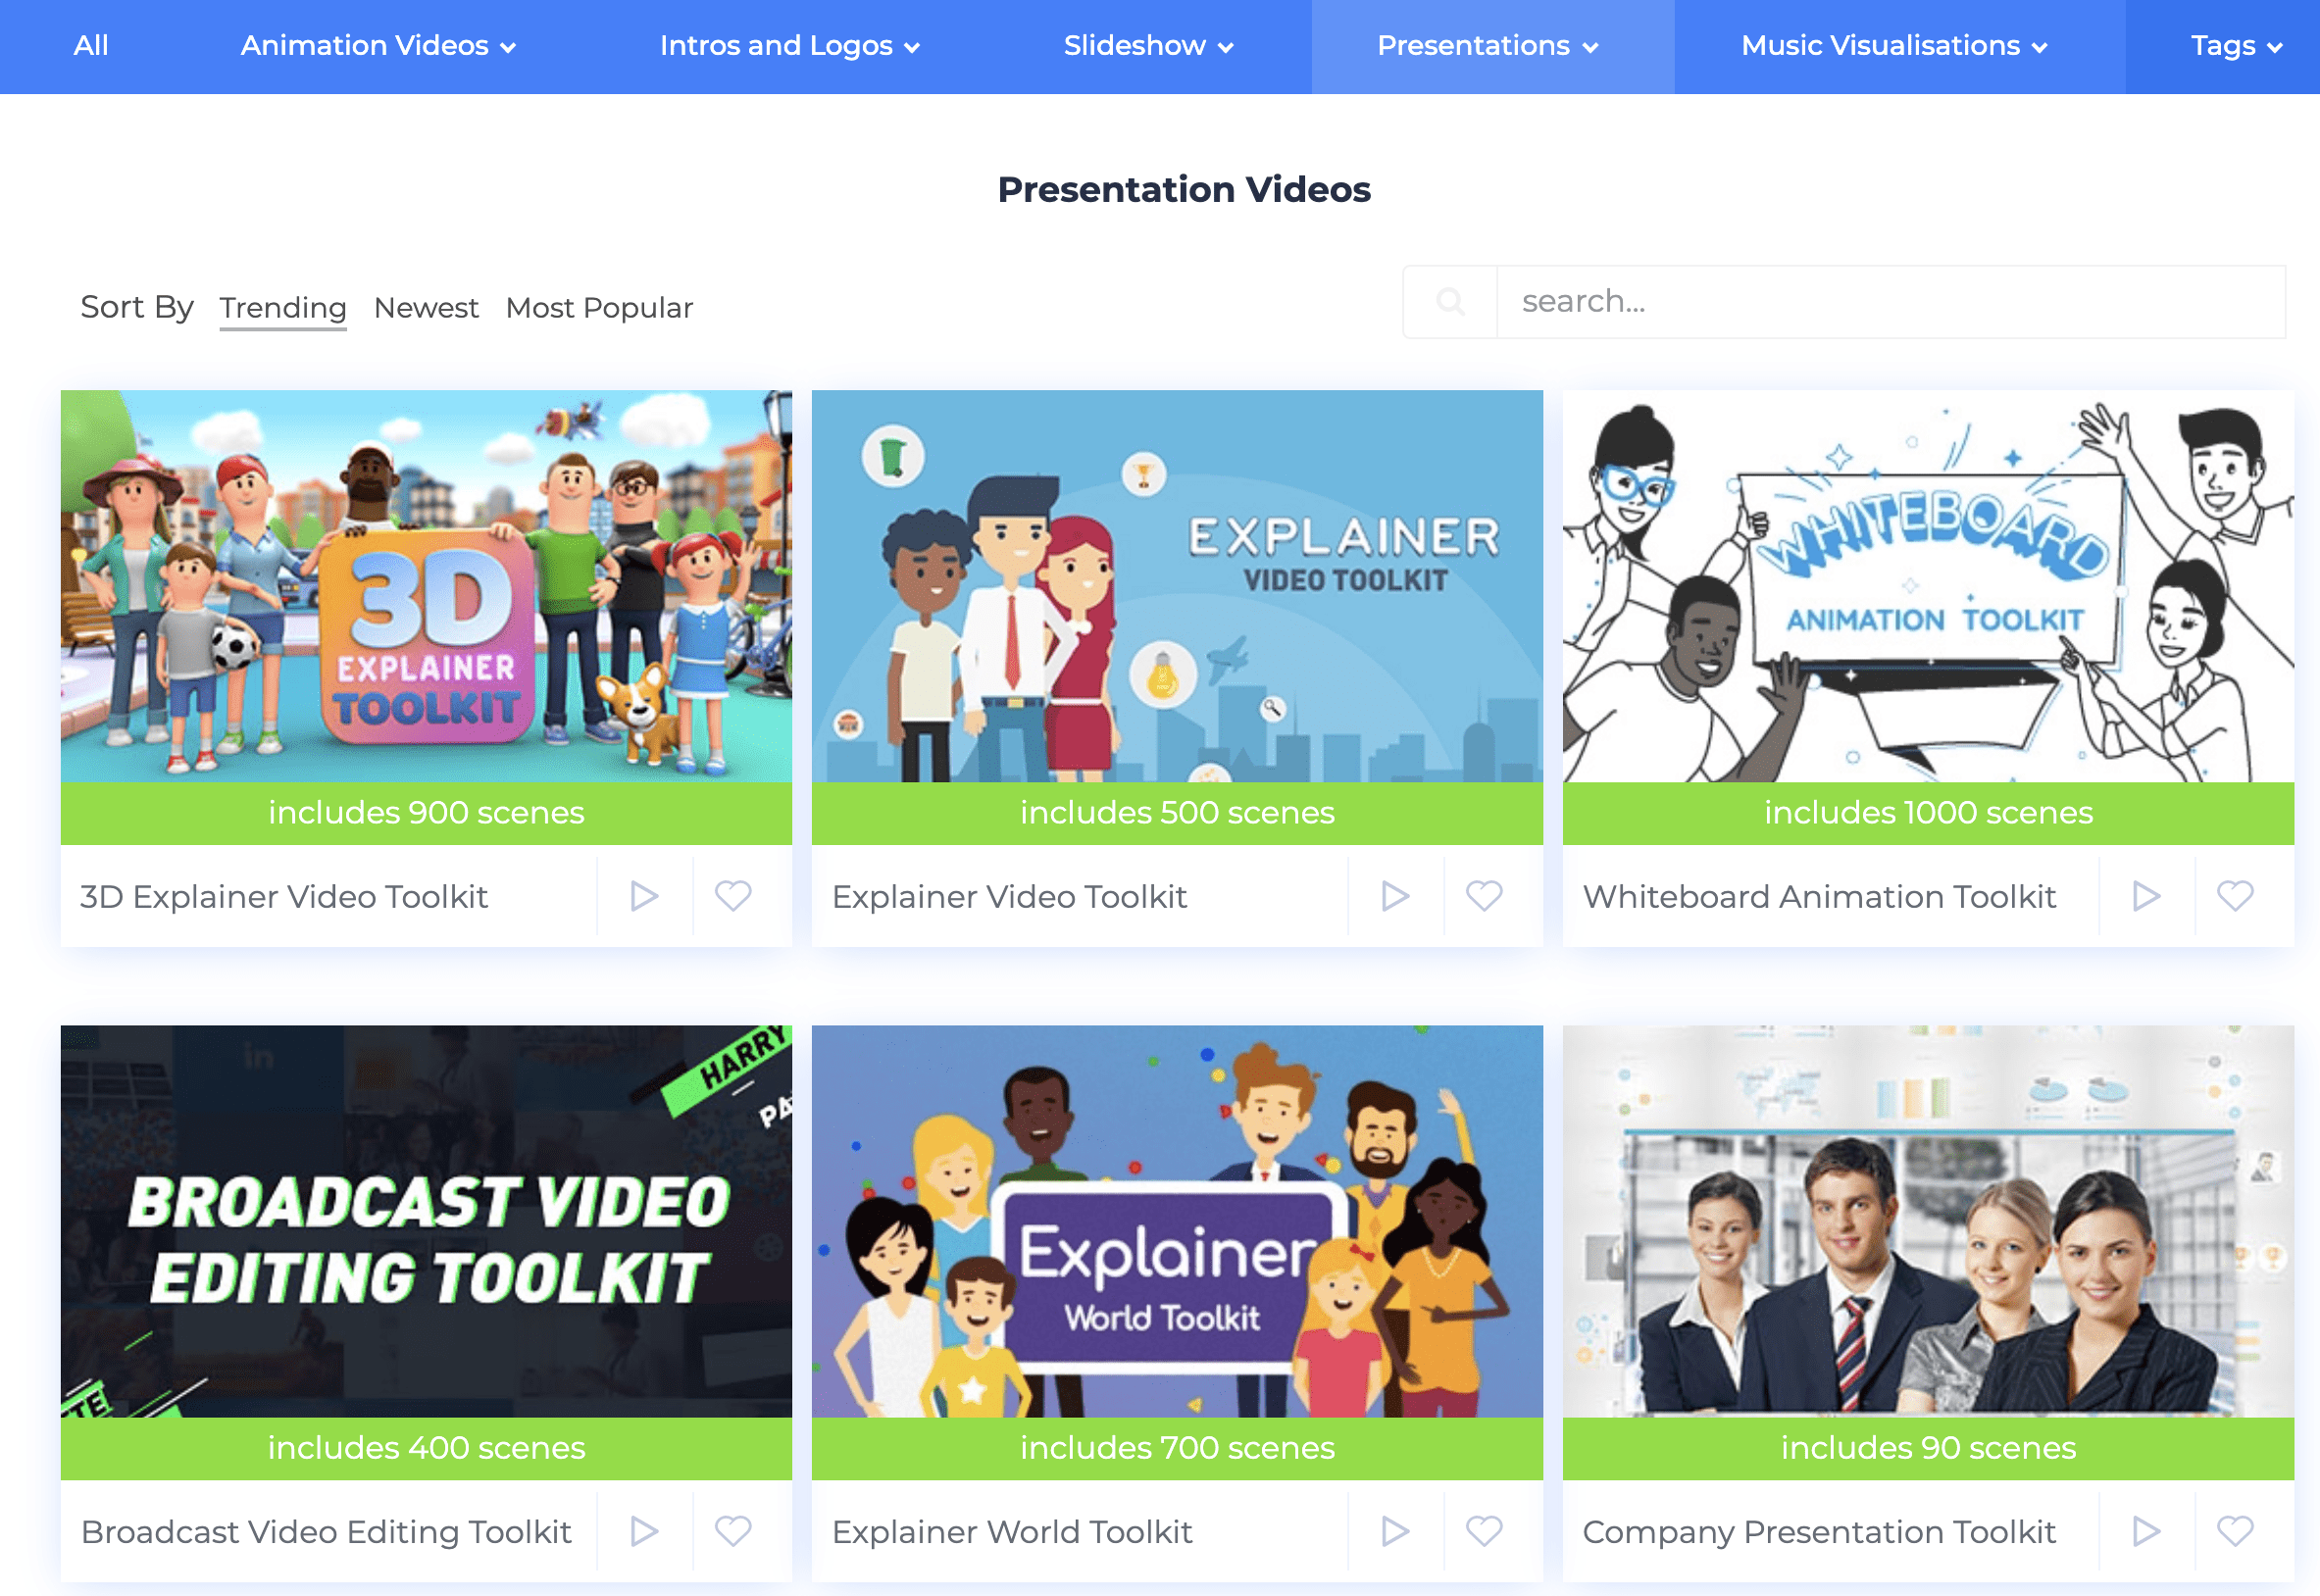Favorite the 3D Explainer Video Toolkit
The image size is (2320, 1596).
pos(733,896)
